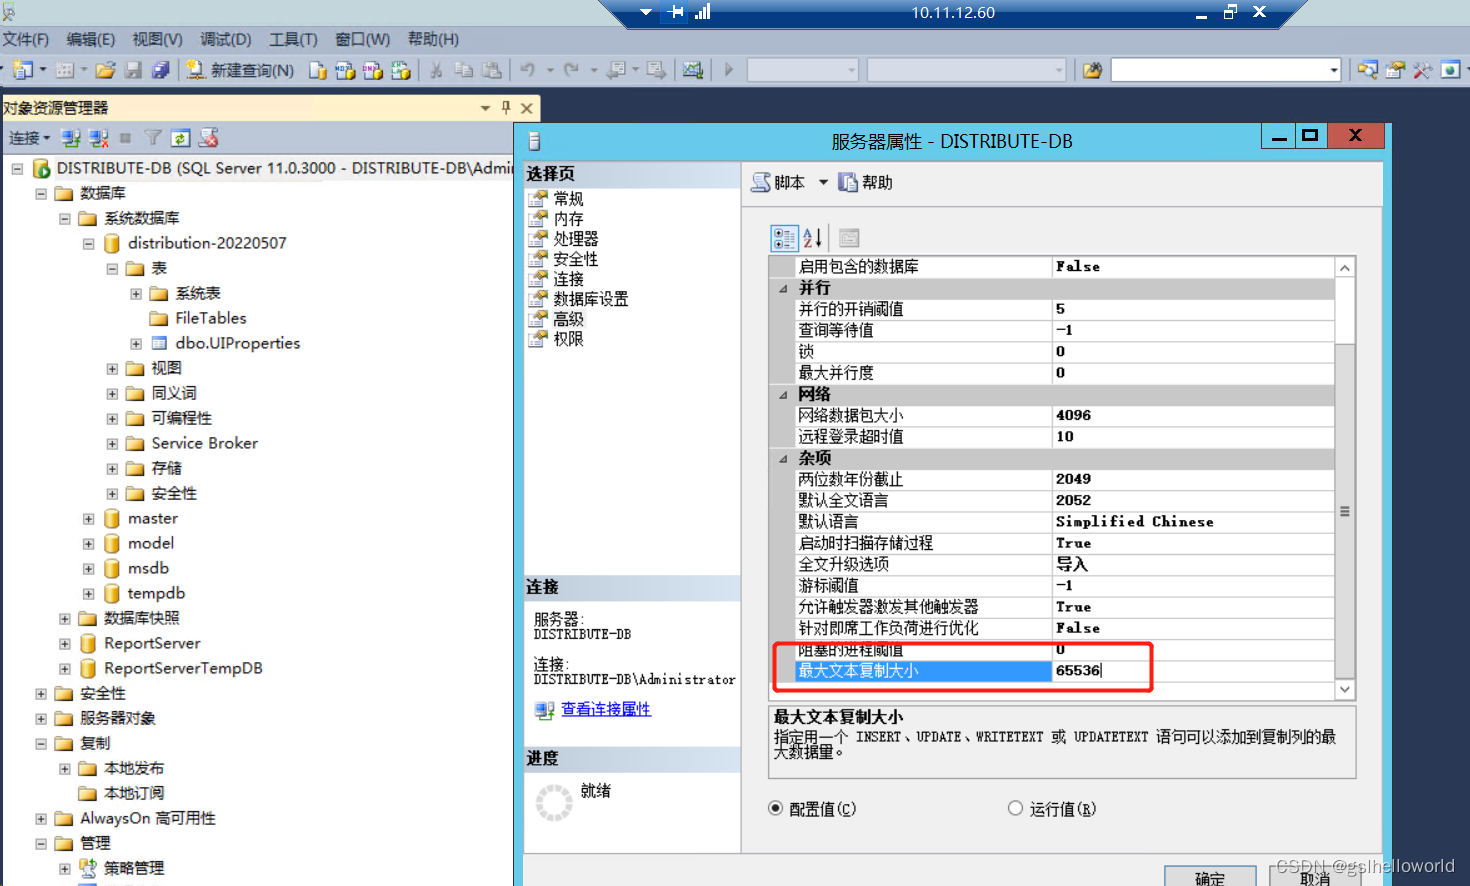This screenshot has width=1470, height=886.
Task: Select the 配置值(C) radio button
Action: click(776, 808)
